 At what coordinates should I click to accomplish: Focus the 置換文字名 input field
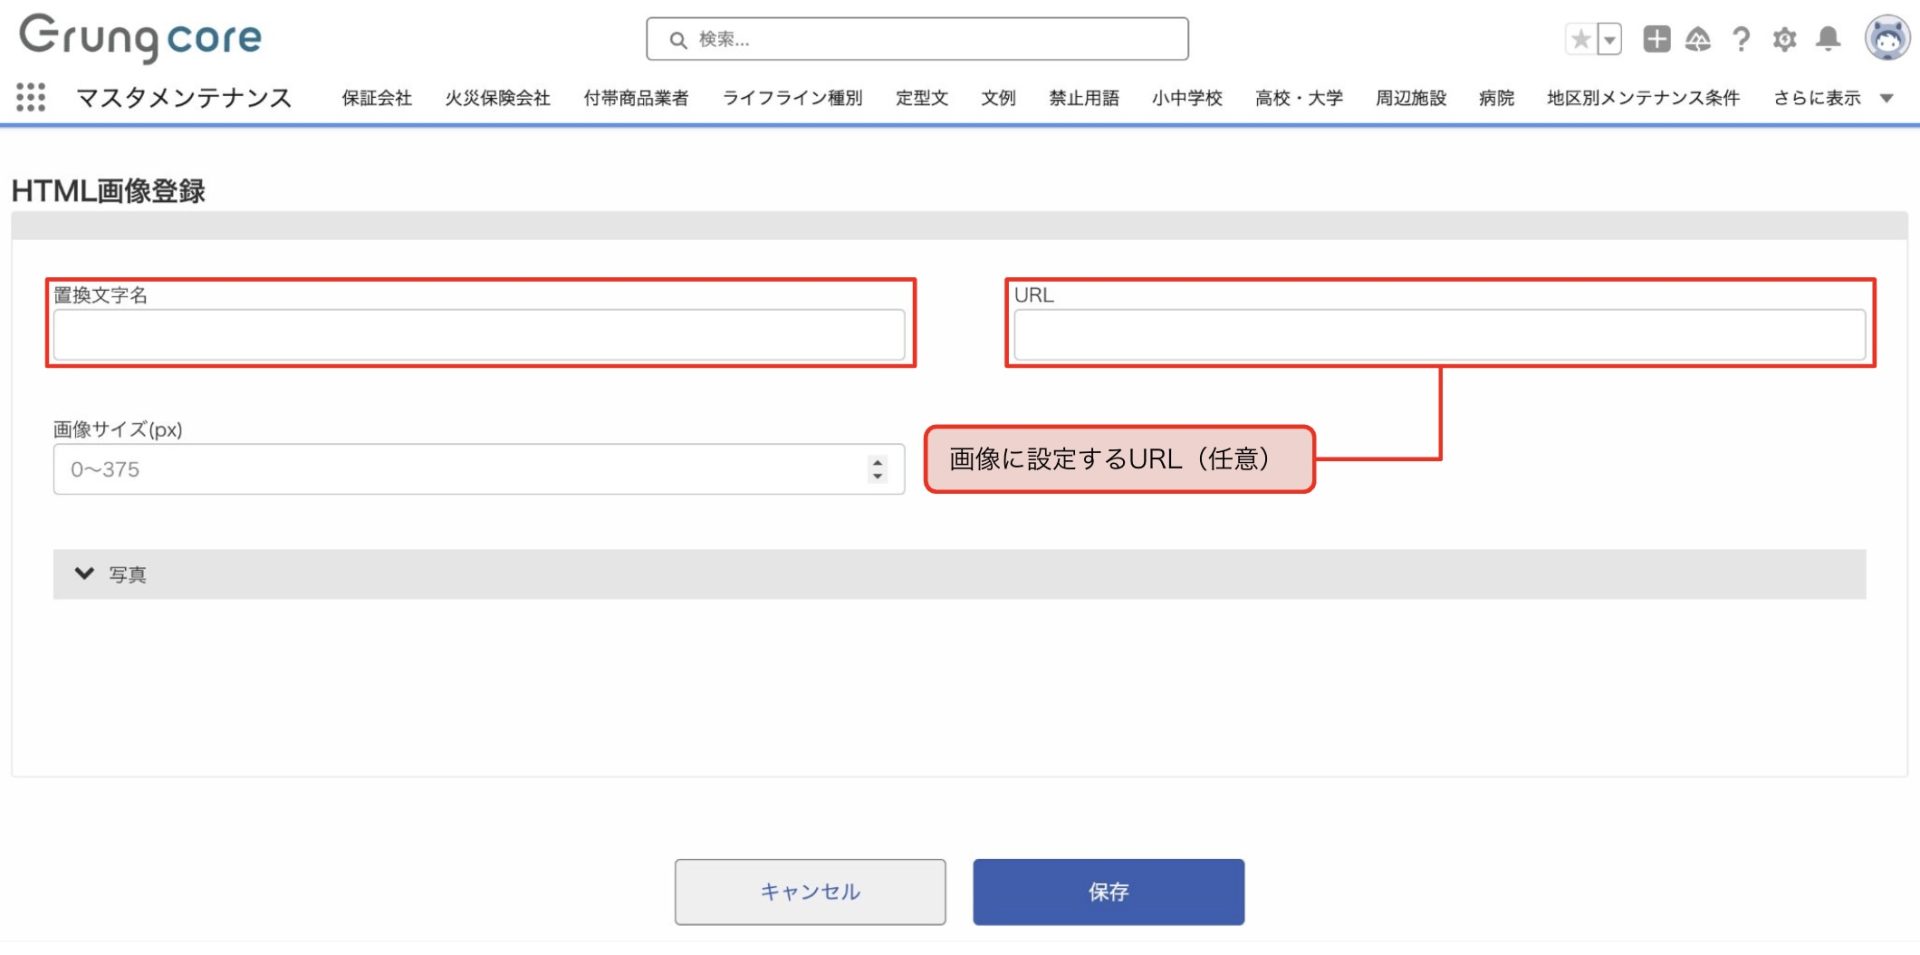pos(479,335)
